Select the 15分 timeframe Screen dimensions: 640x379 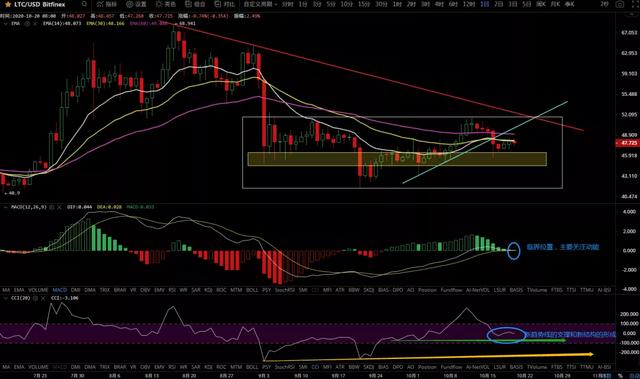(363, 4)
